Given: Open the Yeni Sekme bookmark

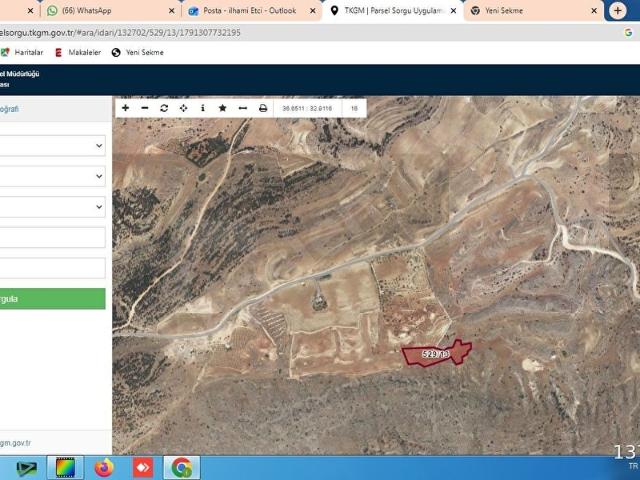Looking at the screenshot, I should [138, 52].
